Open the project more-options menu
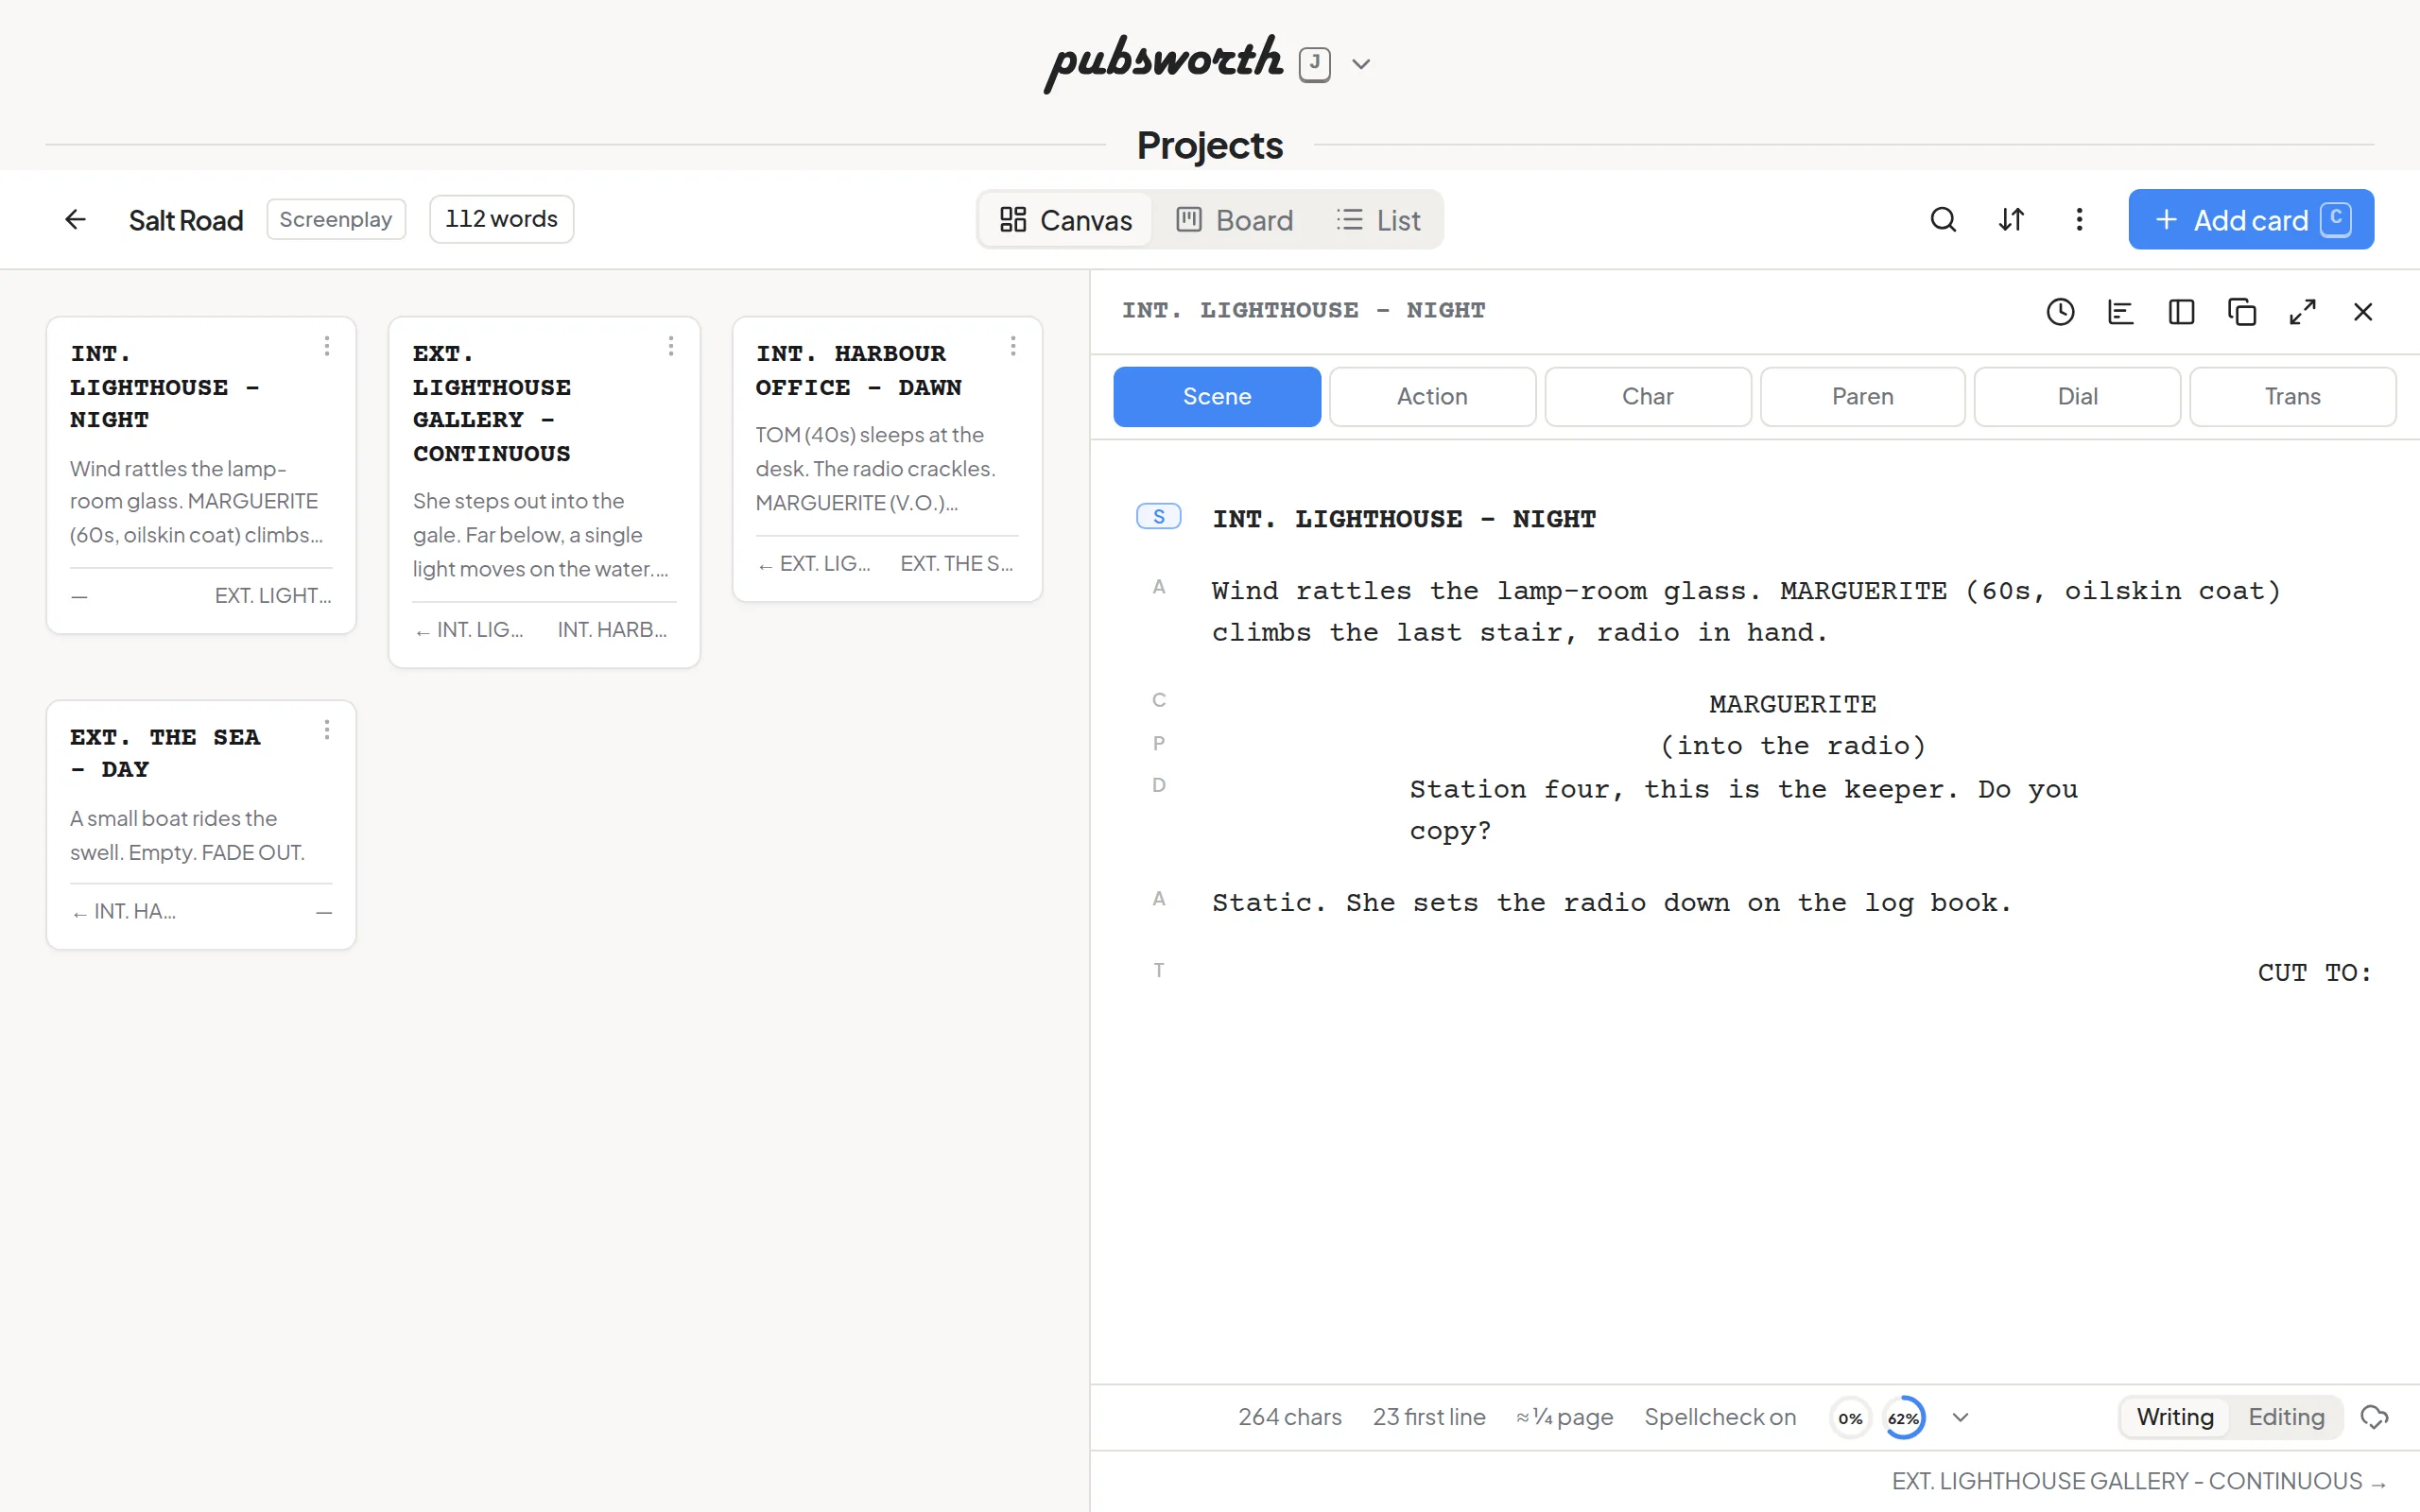2420x1512 pixels. point(2079,219)
